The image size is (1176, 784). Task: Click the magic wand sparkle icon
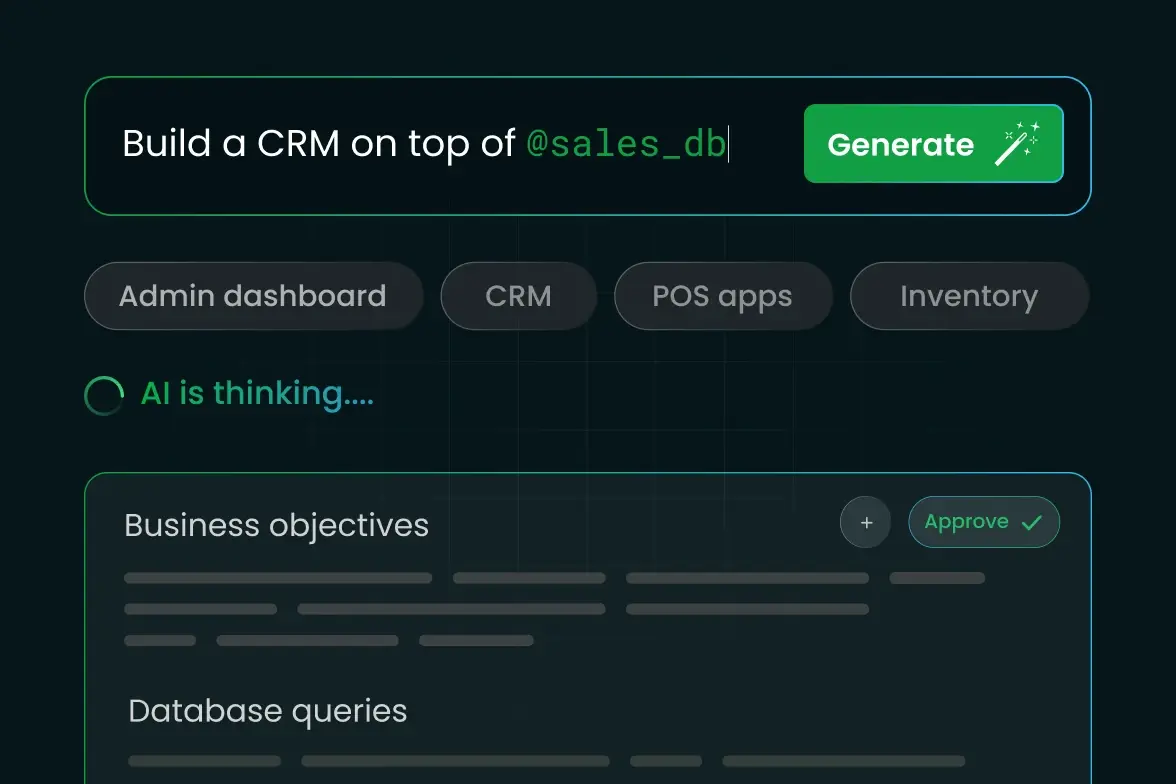1018,144
